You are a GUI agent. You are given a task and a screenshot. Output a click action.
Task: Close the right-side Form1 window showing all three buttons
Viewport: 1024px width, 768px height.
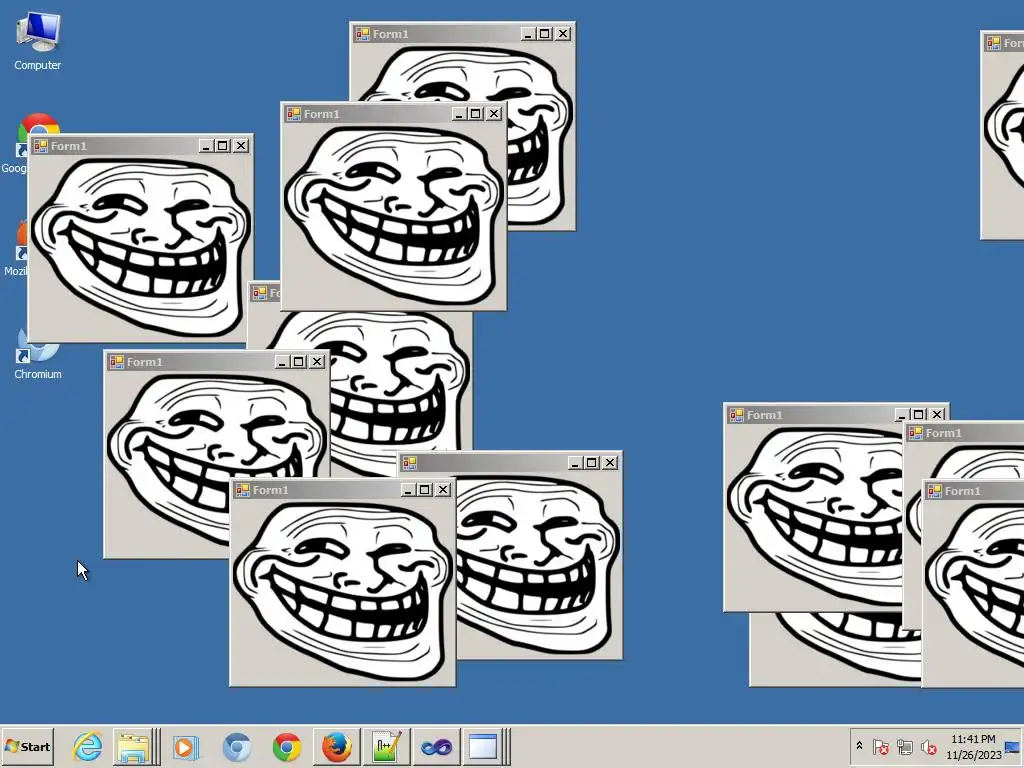pos(937,415)
